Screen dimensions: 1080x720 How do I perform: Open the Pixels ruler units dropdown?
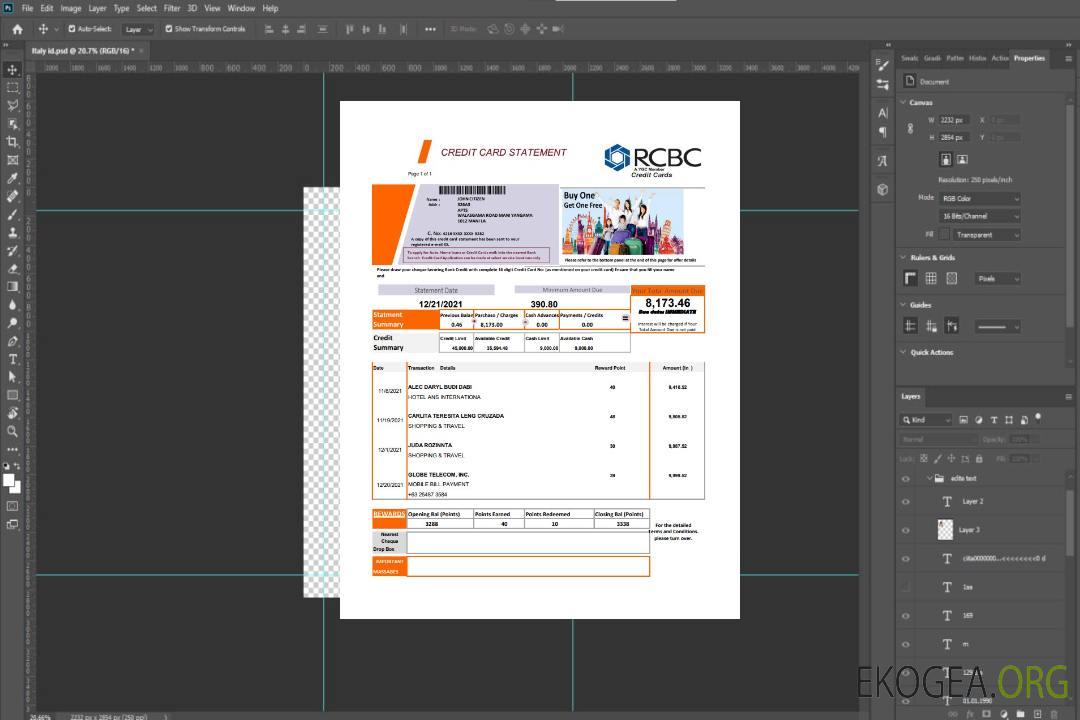(x=998, y=278)
